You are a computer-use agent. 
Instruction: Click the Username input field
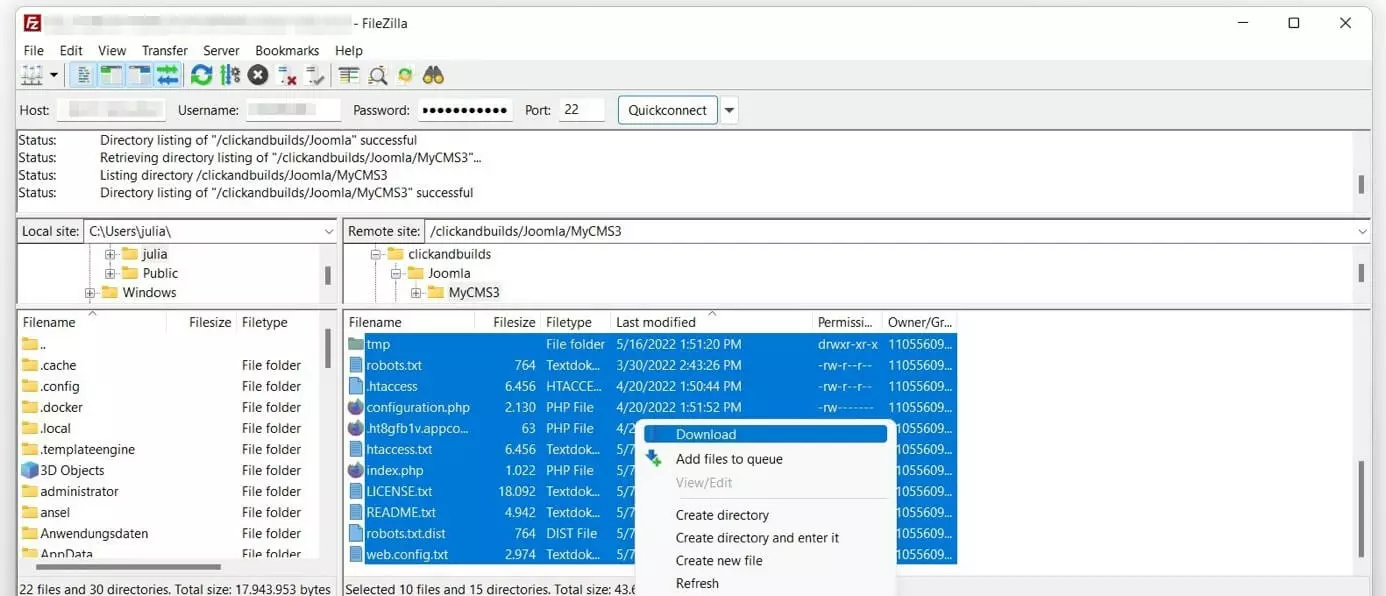pos(294,110)
